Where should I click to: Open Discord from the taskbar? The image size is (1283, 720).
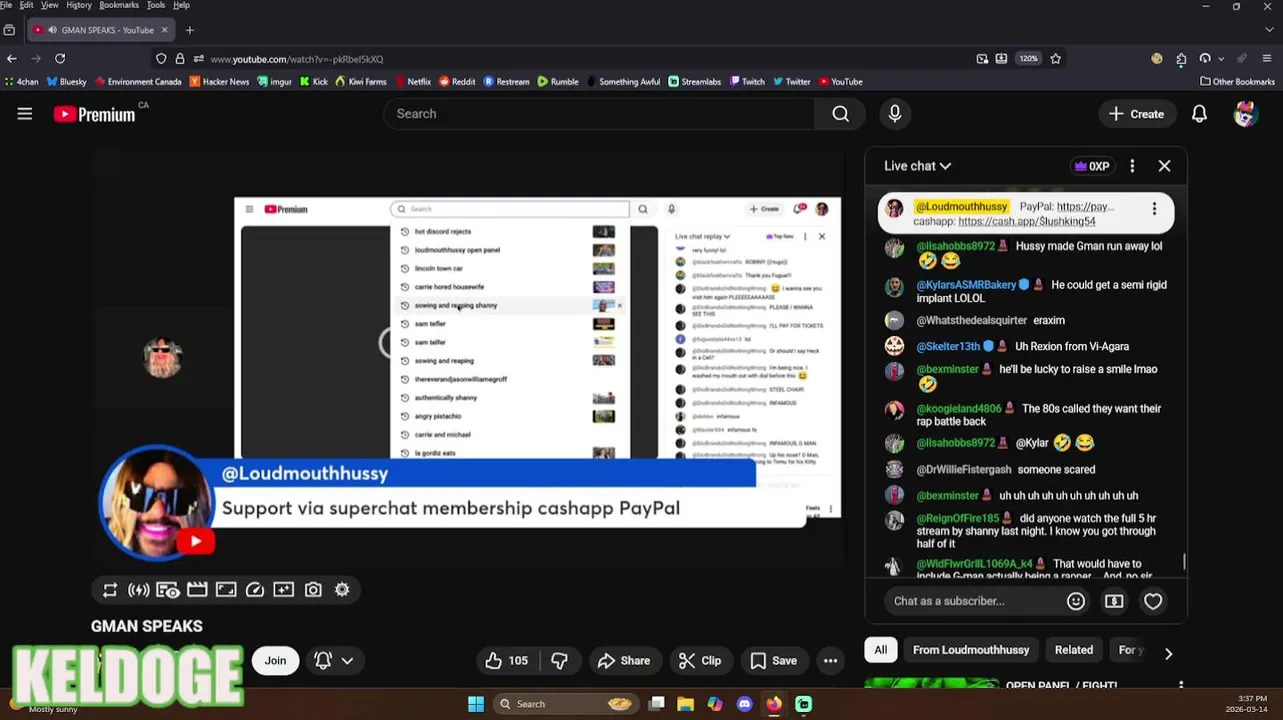[744, 704]
